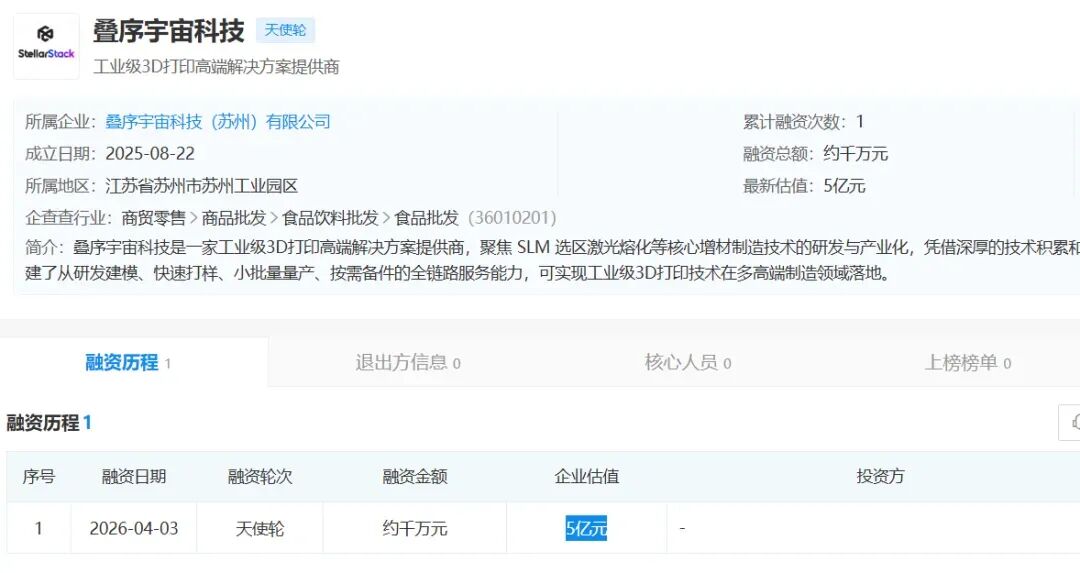The height and width of the screenshot is (573, 1080).
Task: Click the 天使轮 tag beside company name
Action: click(285, 30)
